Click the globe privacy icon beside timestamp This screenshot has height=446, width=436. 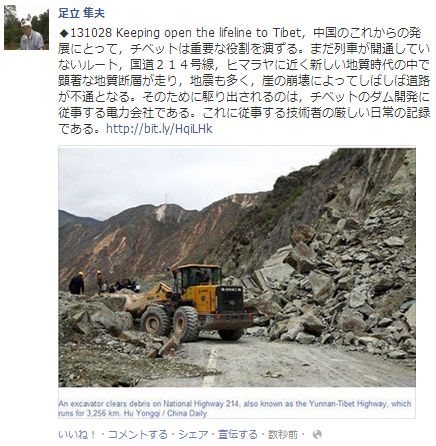[x=318, y=434]
